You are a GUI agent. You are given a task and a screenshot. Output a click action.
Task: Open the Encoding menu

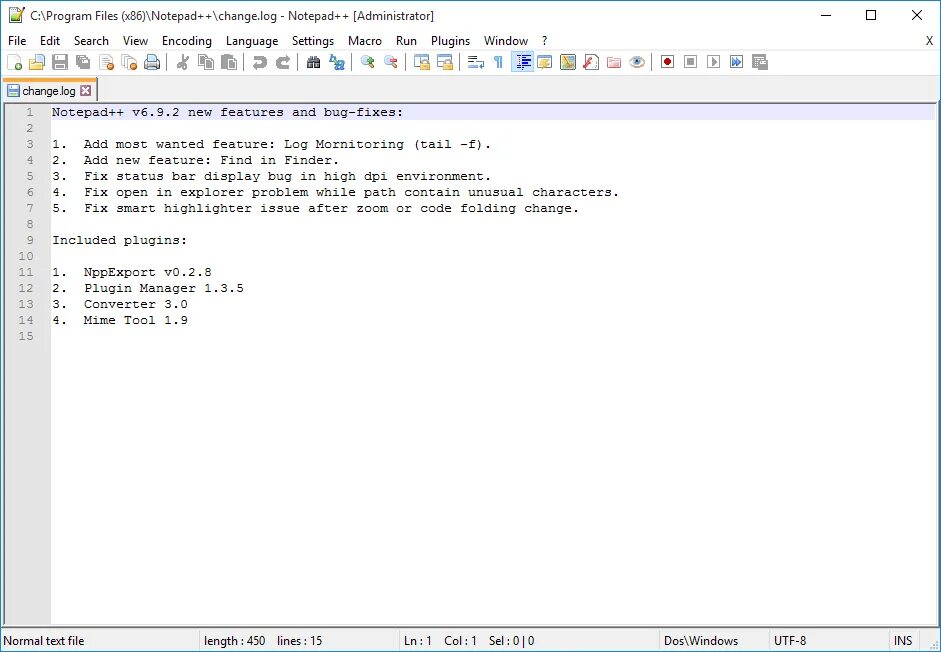point(187,41)
